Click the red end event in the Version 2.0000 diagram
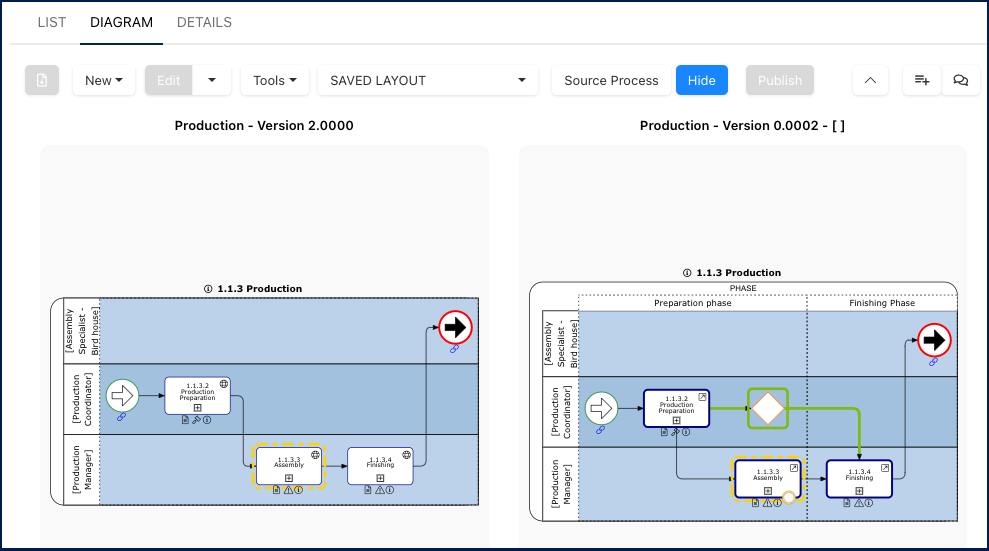Screen dimensions: 989x551 click(455, 327)
